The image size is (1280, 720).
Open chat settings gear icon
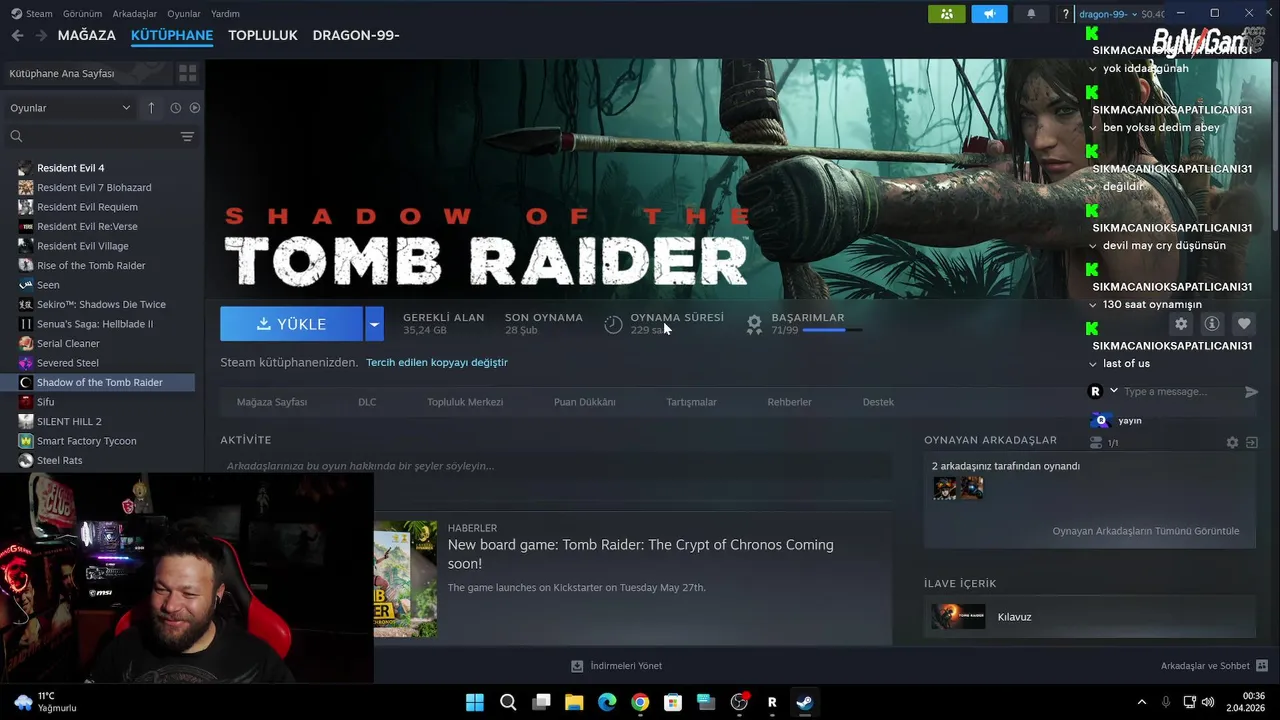[x=1232, y=443]
